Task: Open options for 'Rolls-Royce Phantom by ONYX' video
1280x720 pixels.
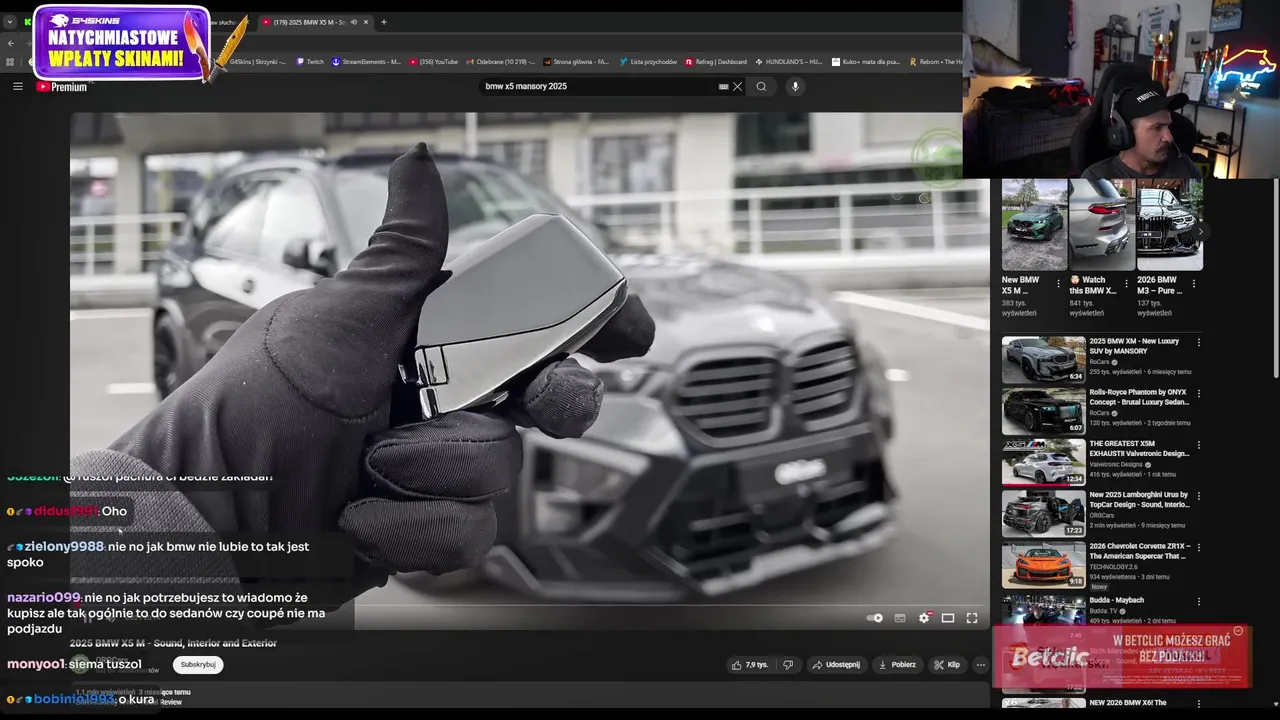Action: (1199, 393)
